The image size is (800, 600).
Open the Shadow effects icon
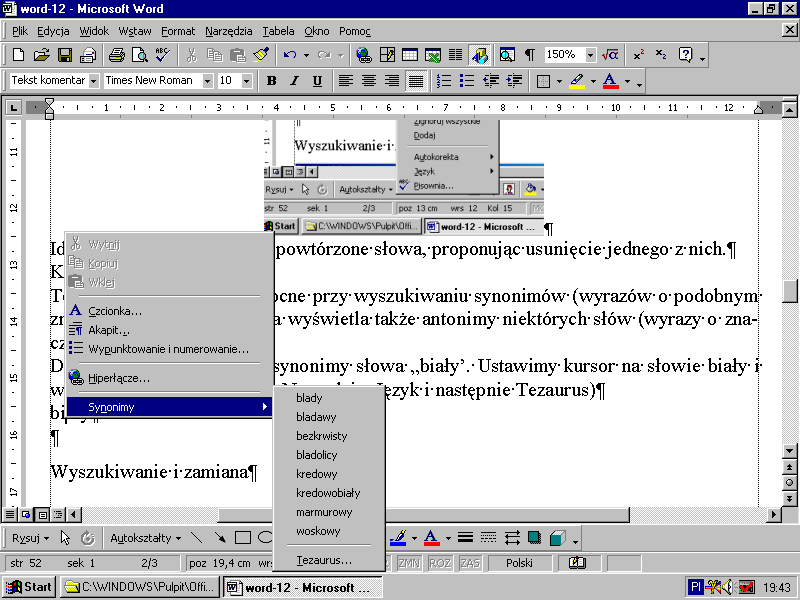coord(535,538)
